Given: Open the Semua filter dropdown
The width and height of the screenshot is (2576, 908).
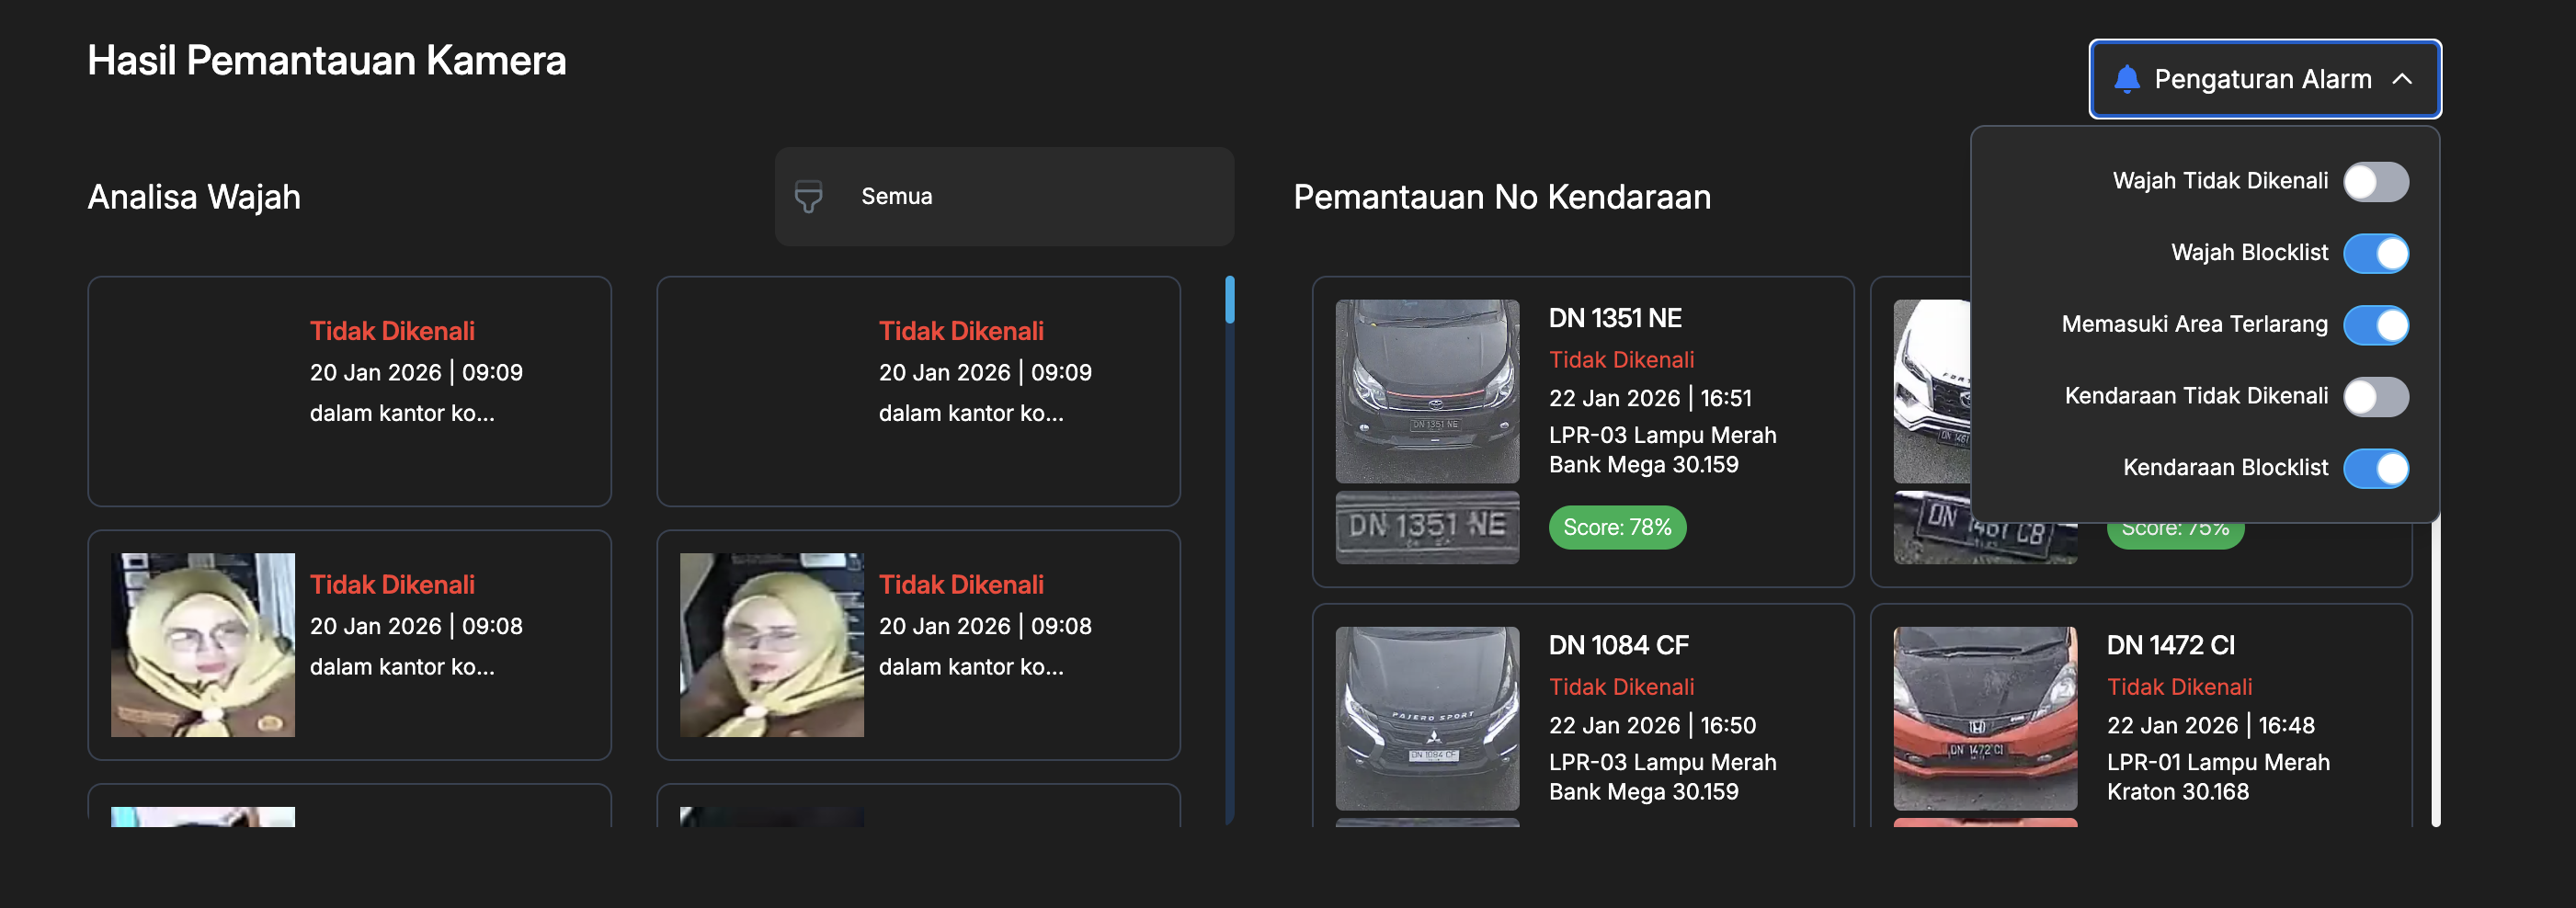Looking at the screenshot, I should coord(1003,196).
